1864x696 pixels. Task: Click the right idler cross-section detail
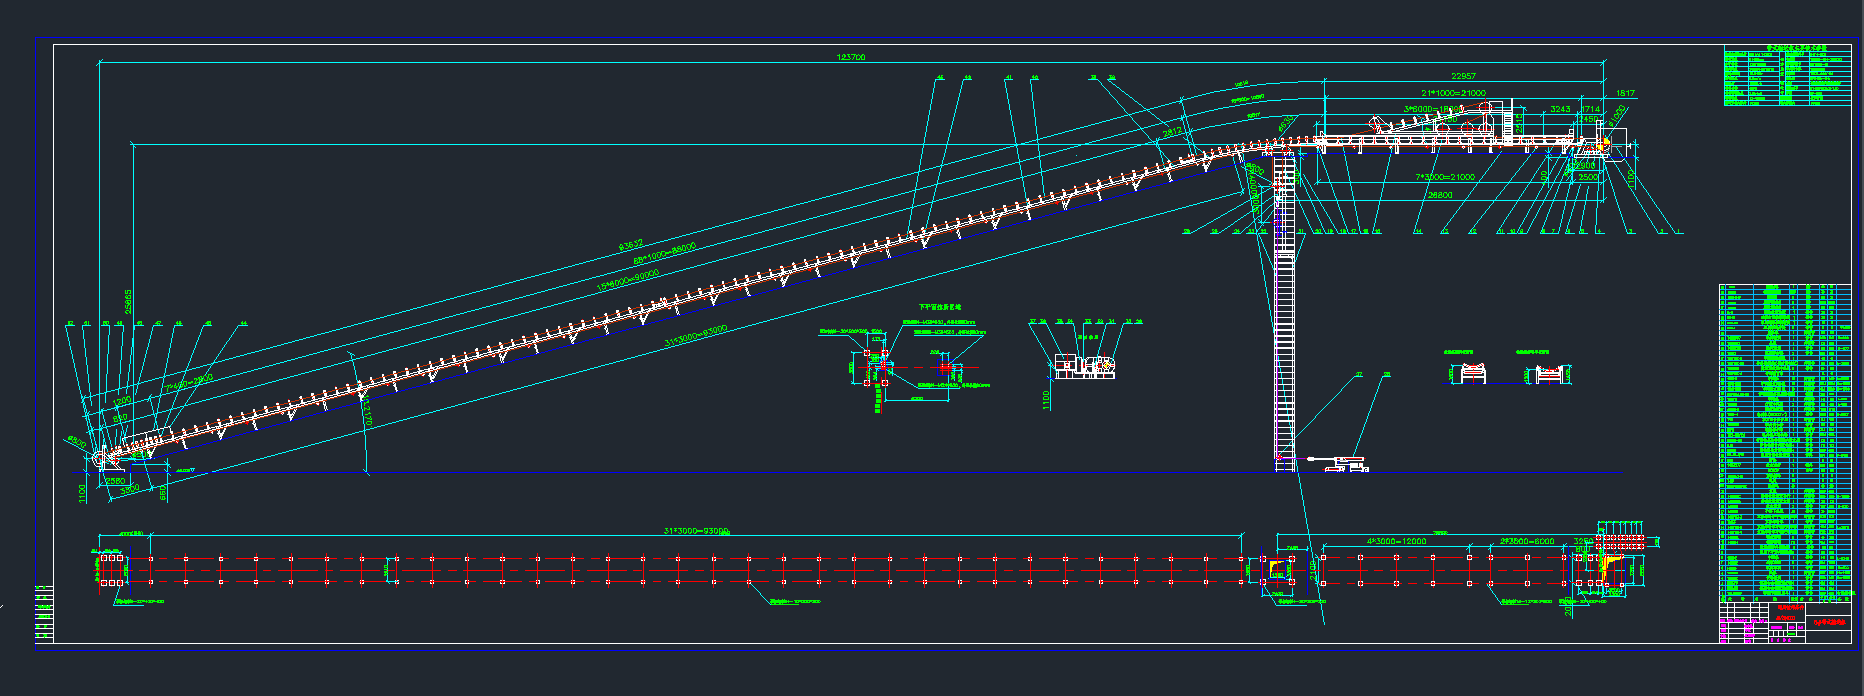coord(1547,373)
